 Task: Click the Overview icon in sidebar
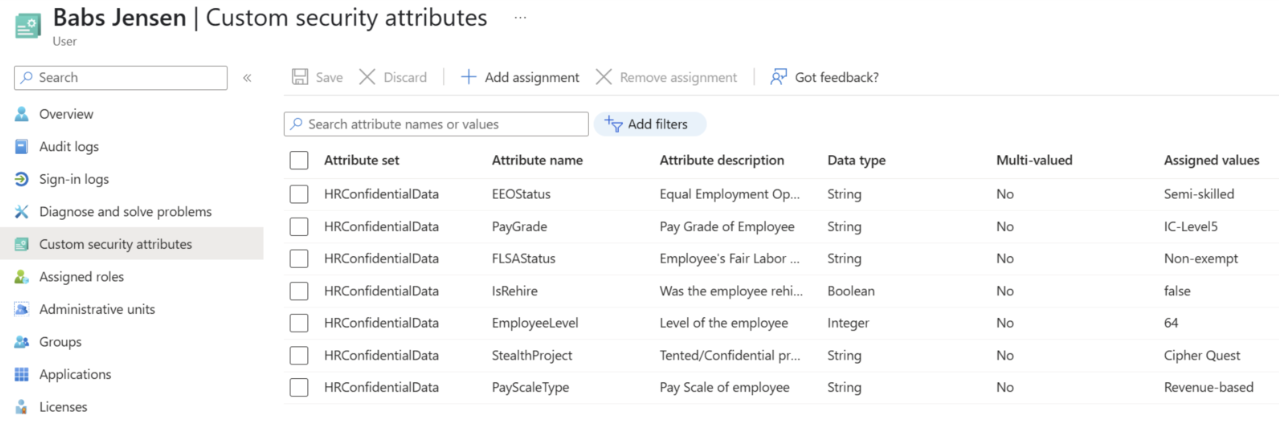point(22,114)
